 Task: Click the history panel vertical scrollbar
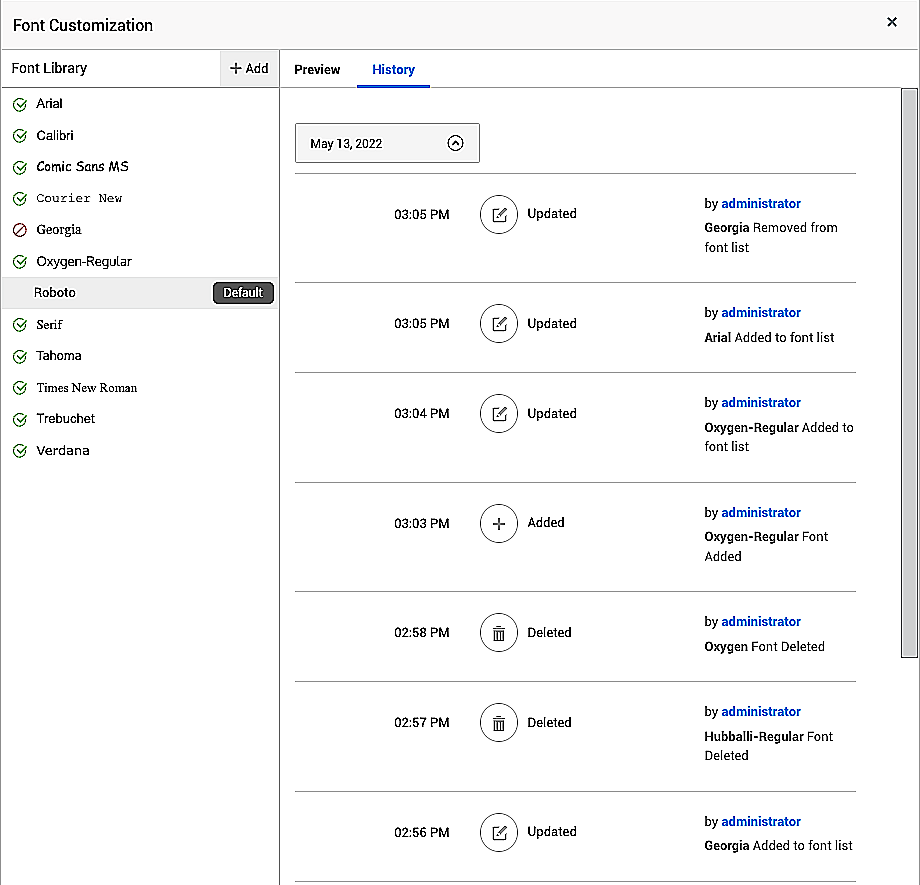pos(909,372)
